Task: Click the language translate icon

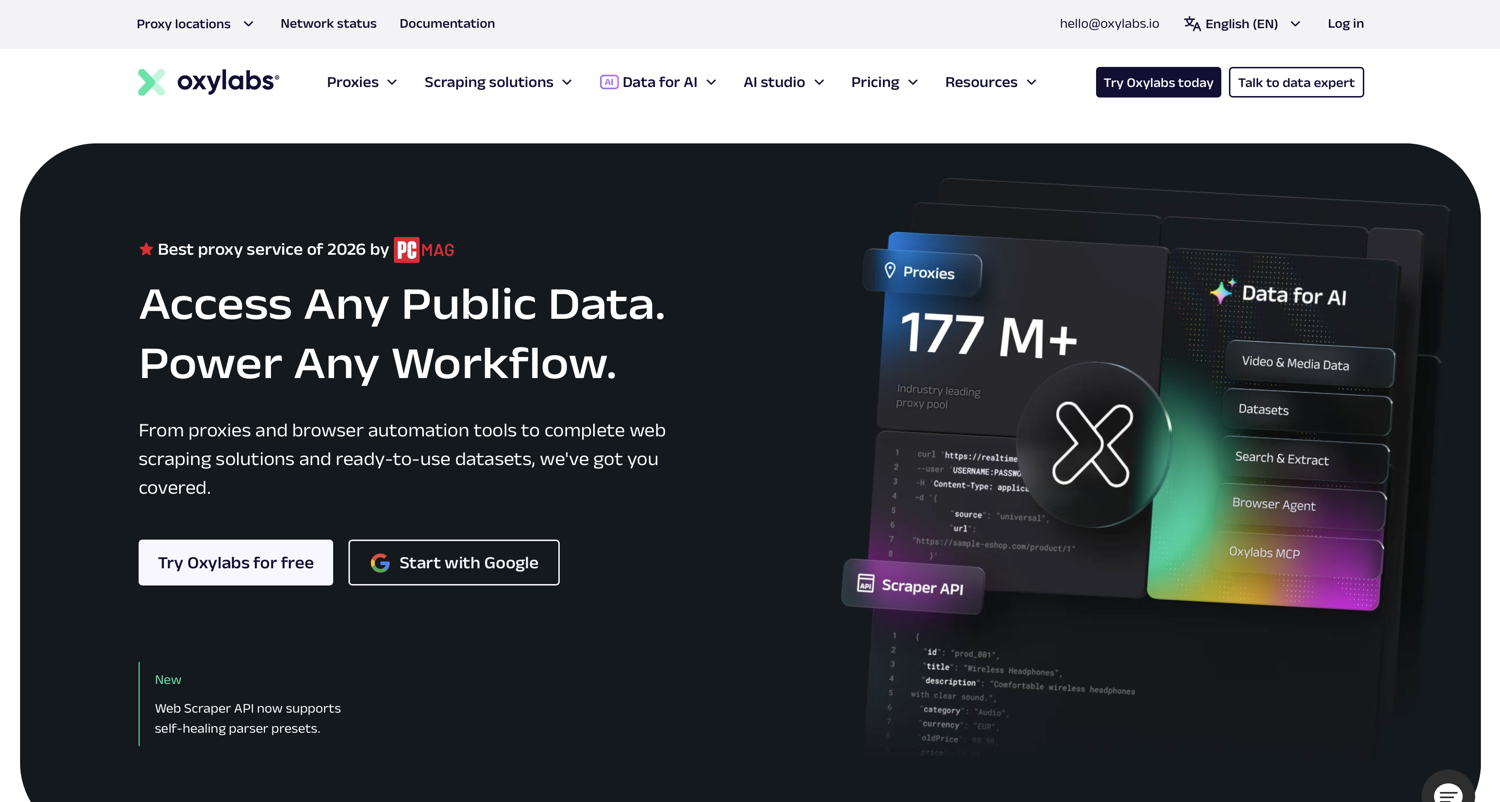Action: pyautogui.click(x=1192, y=24)
